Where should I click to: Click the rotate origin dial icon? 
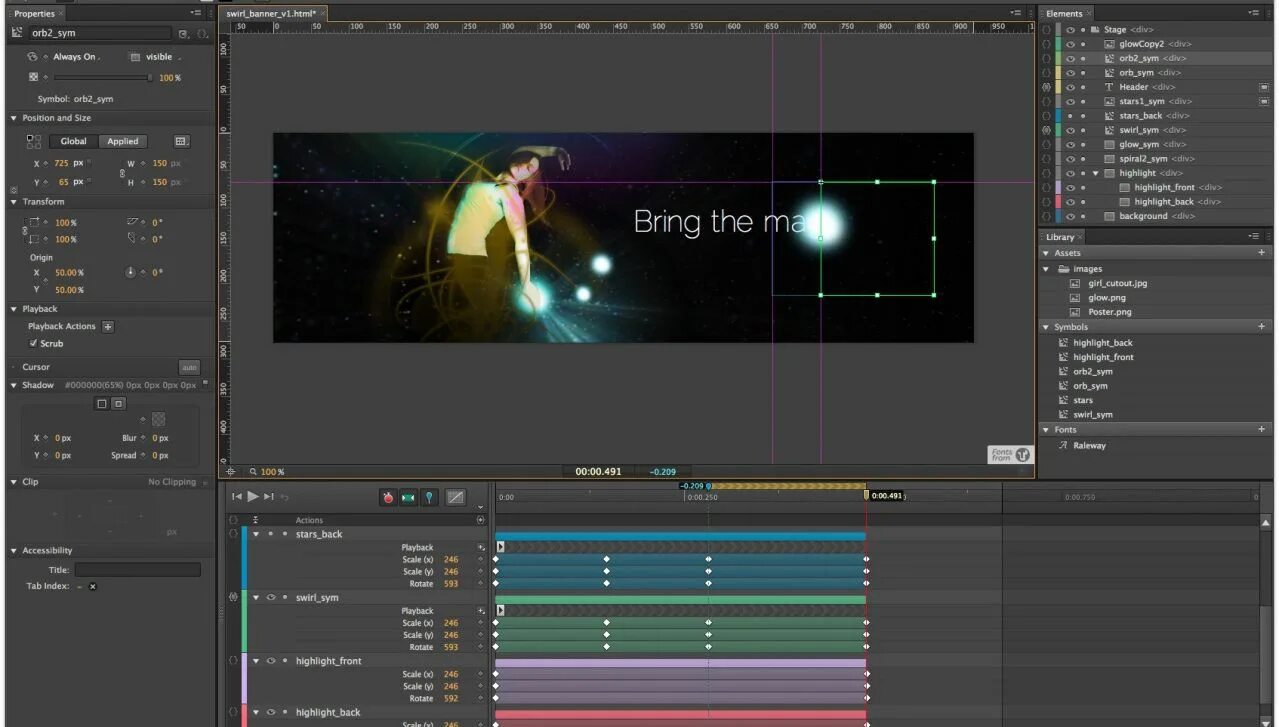pyautogui.click(x=130, y=272)
